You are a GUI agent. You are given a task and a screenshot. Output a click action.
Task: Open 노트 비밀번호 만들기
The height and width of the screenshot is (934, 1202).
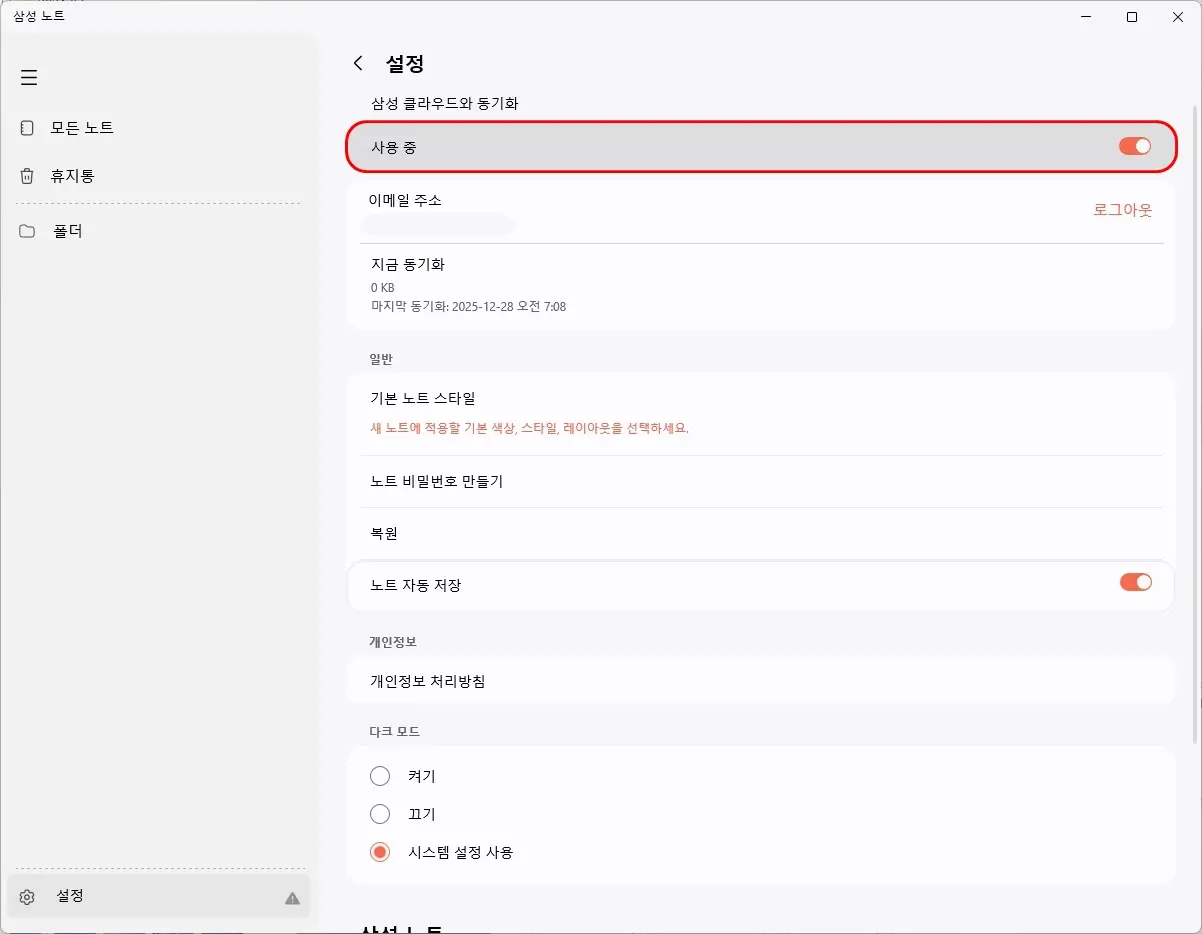point(435,481)
